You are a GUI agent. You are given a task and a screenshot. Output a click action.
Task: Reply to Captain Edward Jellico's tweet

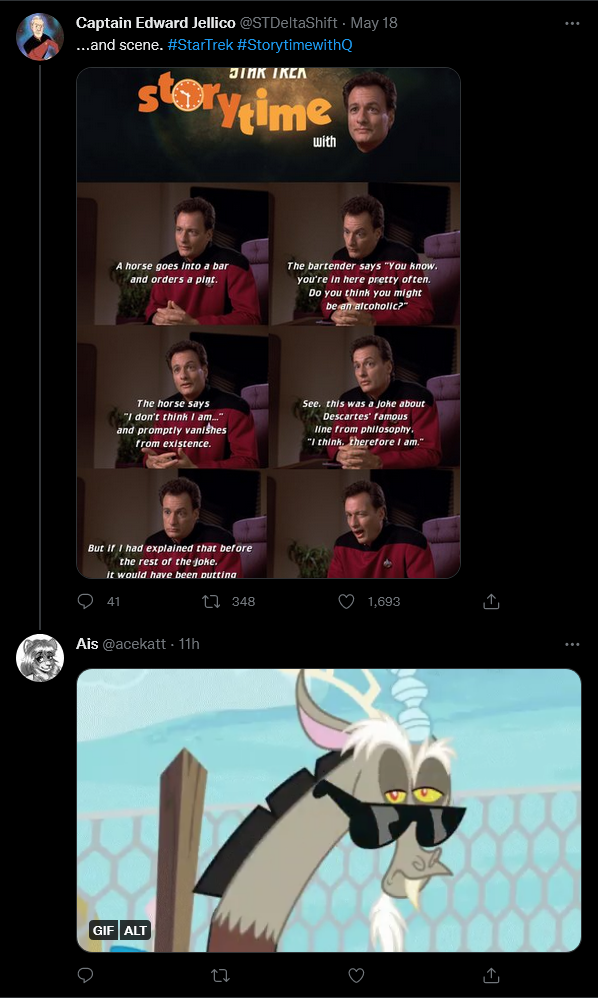point(85,601)
